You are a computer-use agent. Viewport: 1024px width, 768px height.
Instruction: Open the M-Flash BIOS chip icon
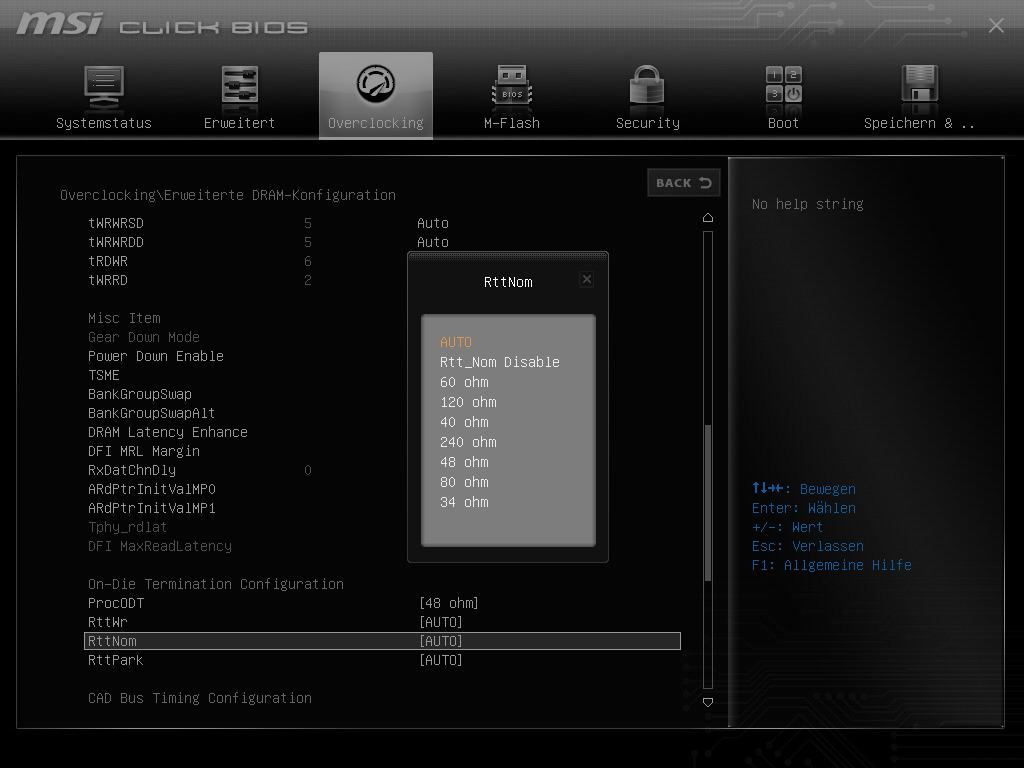(511, 86)
